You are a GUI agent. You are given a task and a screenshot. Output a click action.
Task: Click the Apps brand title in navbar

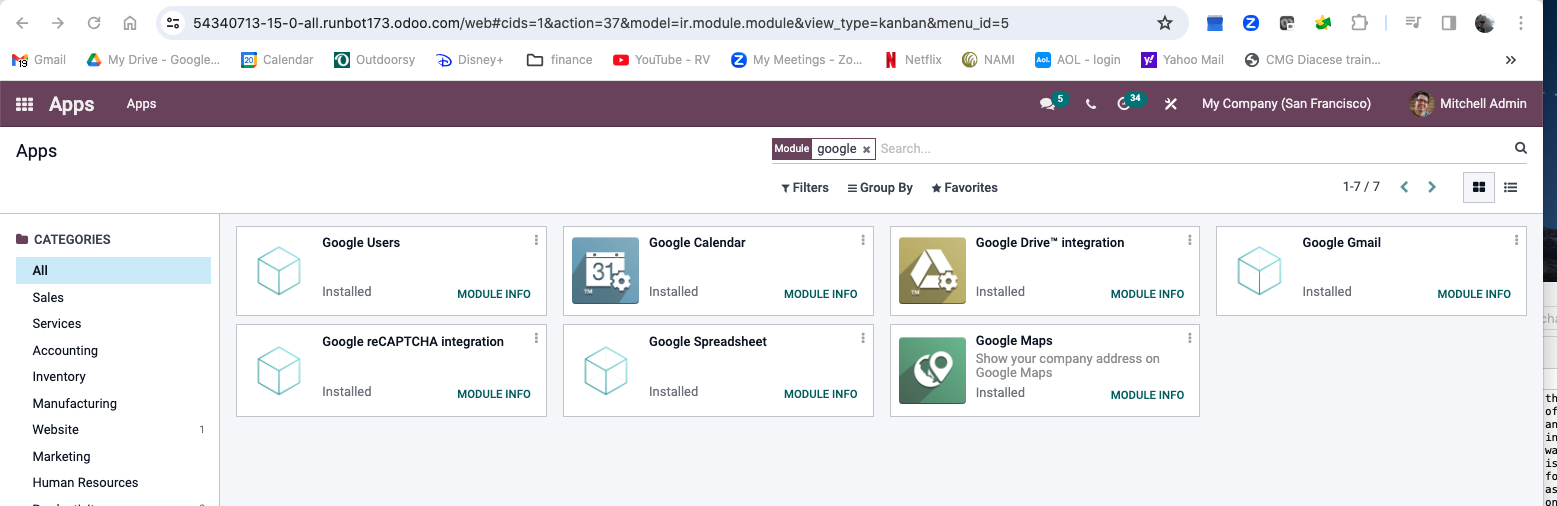tap(72, 104)
